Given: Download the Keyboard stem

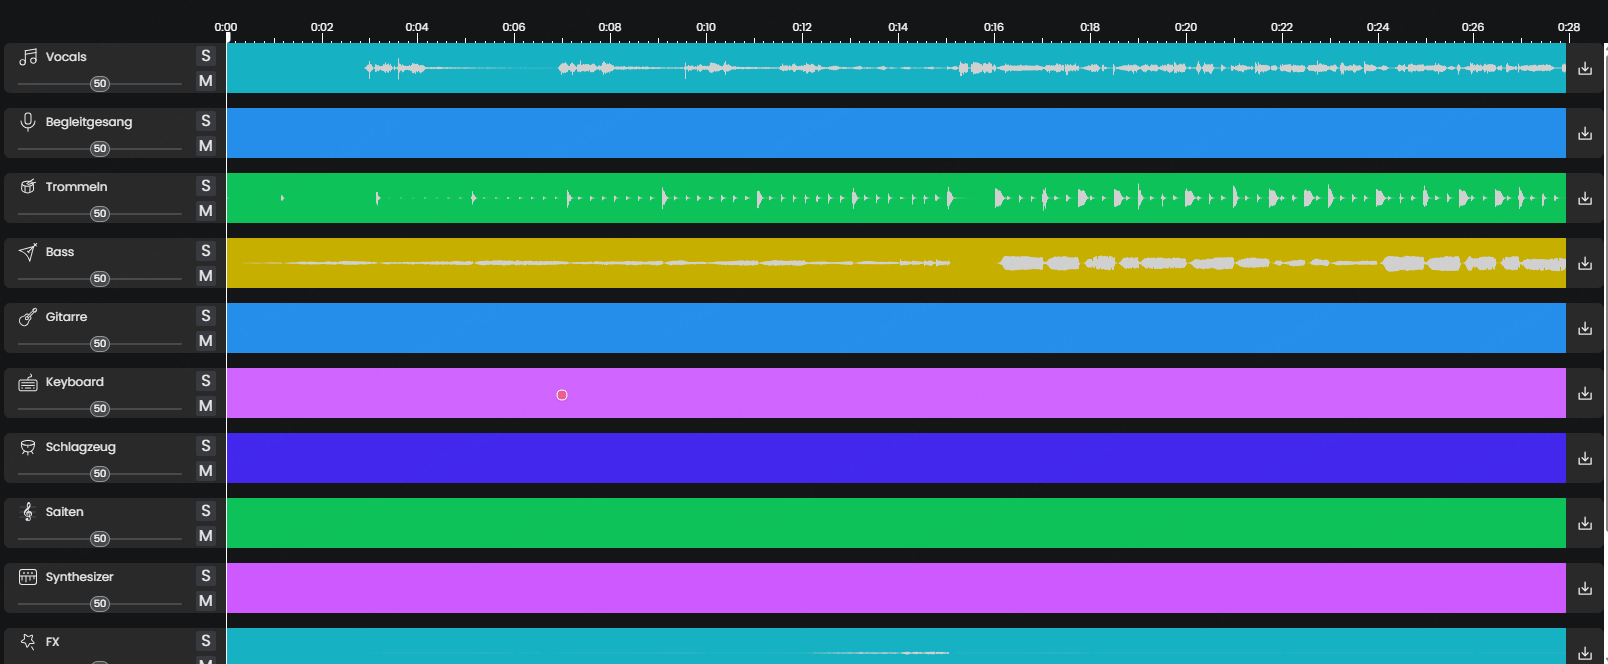Looking at the screenshot, I should [1585, 393].
